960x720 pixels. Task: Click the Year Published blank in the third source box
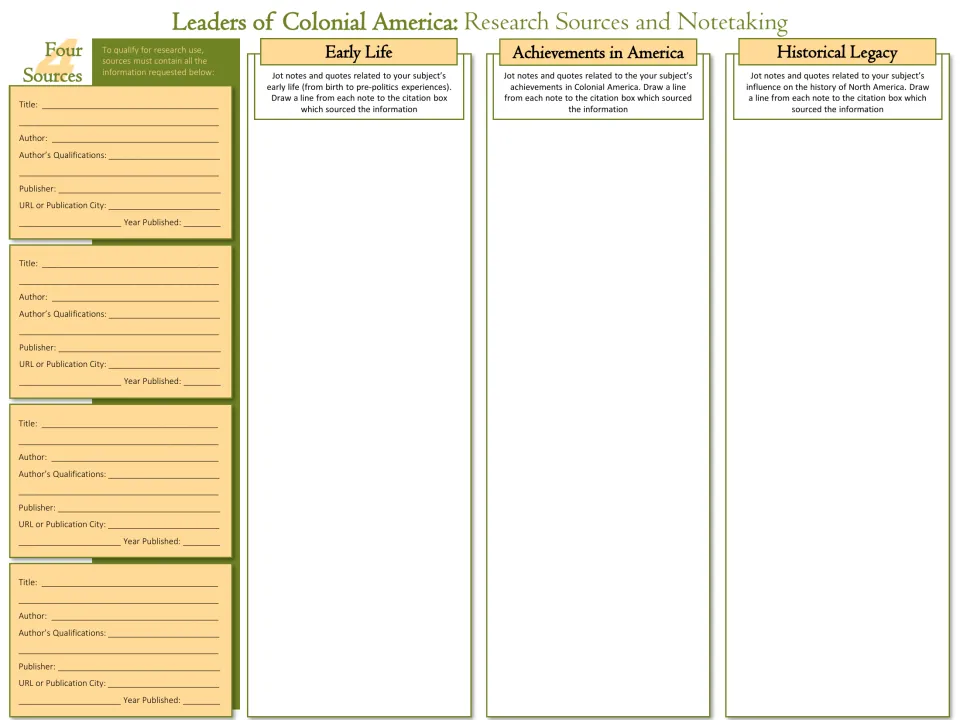(201, 542)
